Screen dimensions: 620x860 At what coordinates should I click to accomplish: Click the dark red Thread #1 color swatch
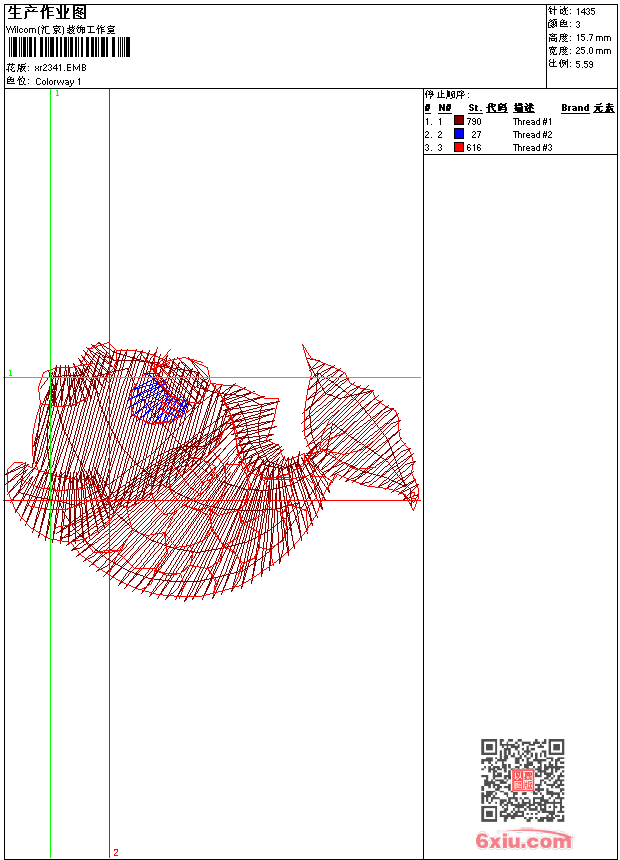coord(459,121)
